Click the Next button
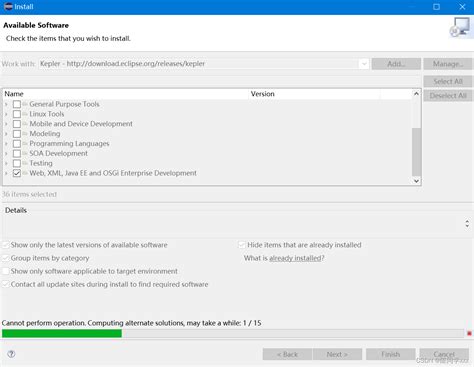Viewport: 474px width, 367px height. [x=337, y=354]
